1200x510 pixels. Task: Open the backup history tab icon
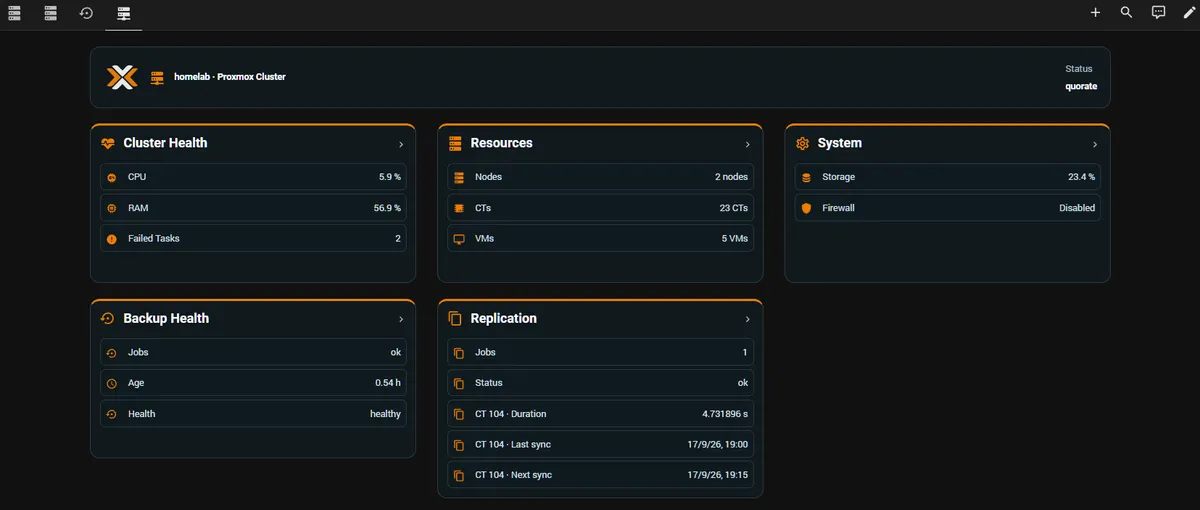[x=86, y=13]
